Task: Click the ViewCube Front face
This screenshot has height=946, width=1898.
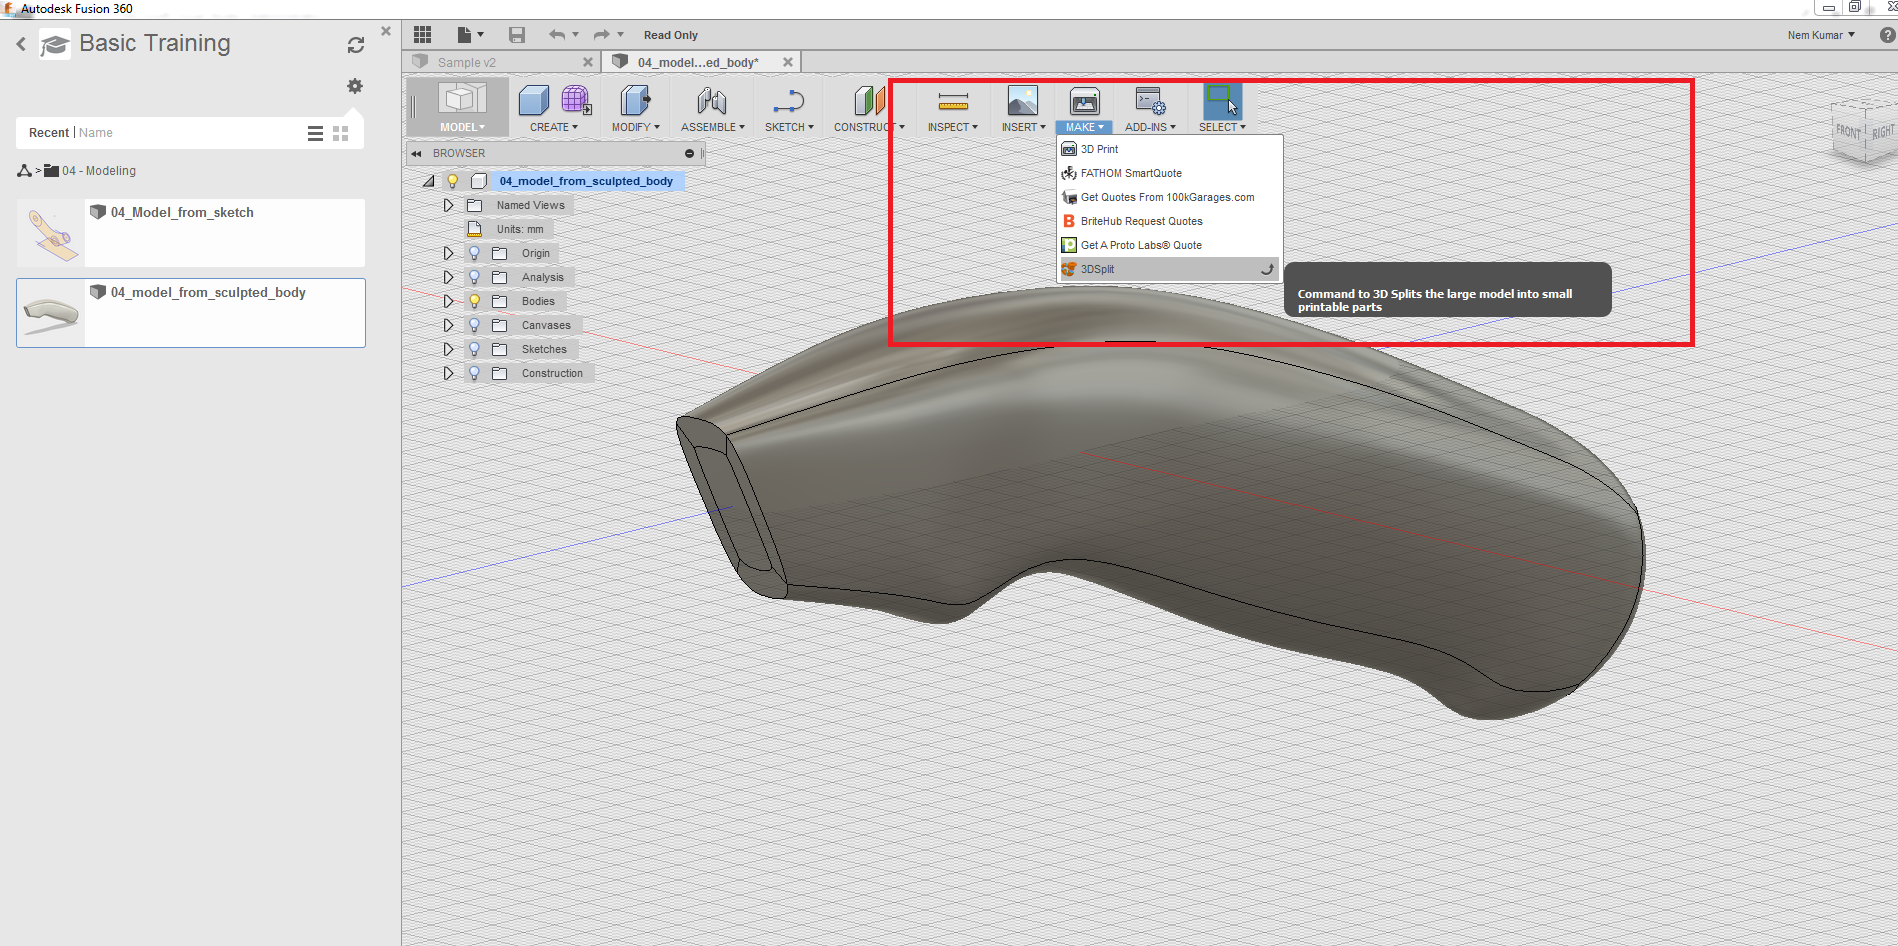Action: click(1847, 132)
